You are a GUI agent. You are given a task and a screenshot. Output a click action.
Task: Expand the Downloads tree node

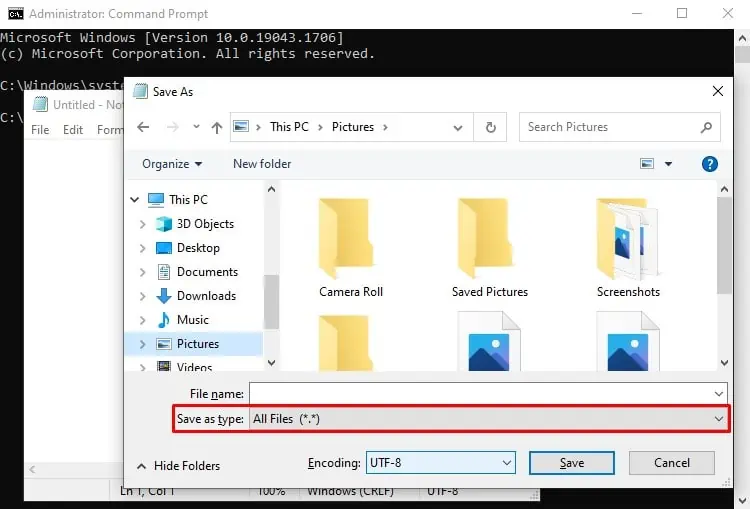pyautogui.click(x=142, y=296)
